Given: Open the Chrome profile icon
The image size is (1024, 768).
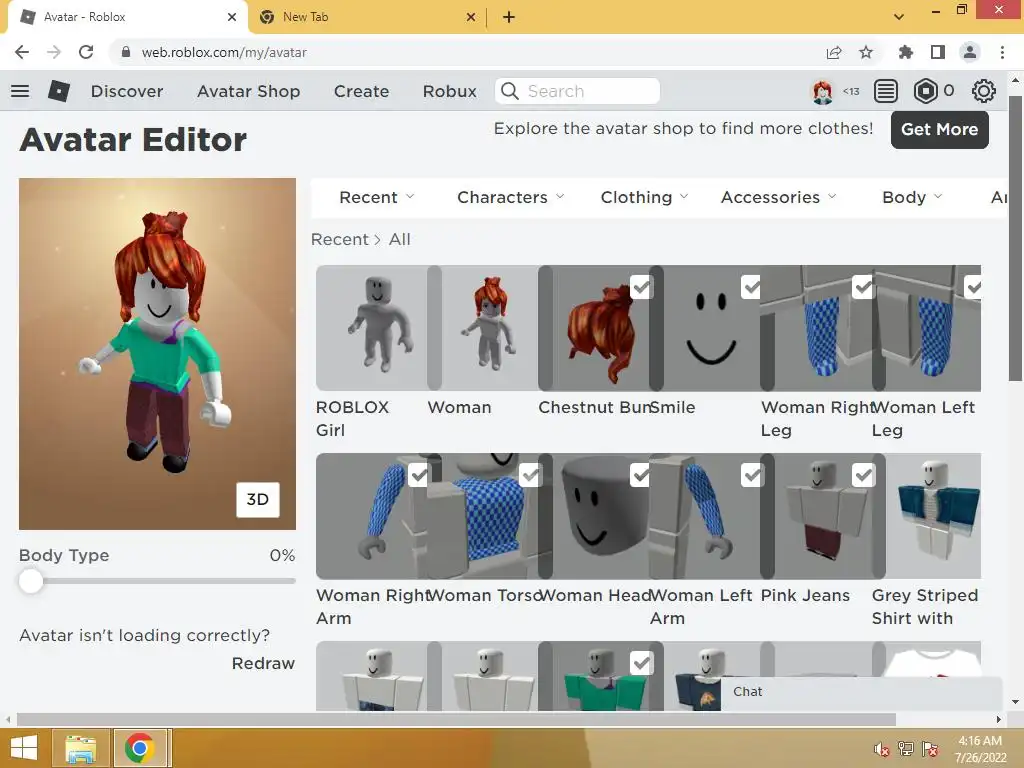Looking at the screenshot, I should tap(970, 52).
